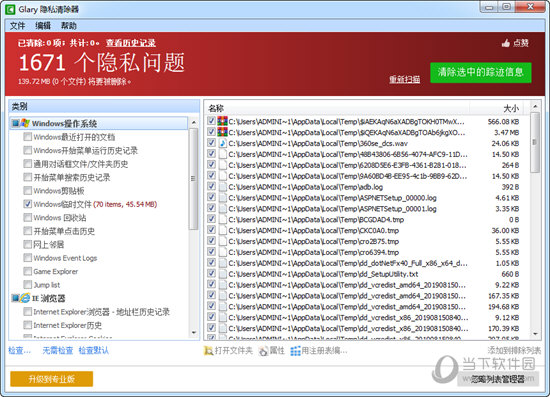Check Windows剪贴板 checkbox

pos(27,190)
